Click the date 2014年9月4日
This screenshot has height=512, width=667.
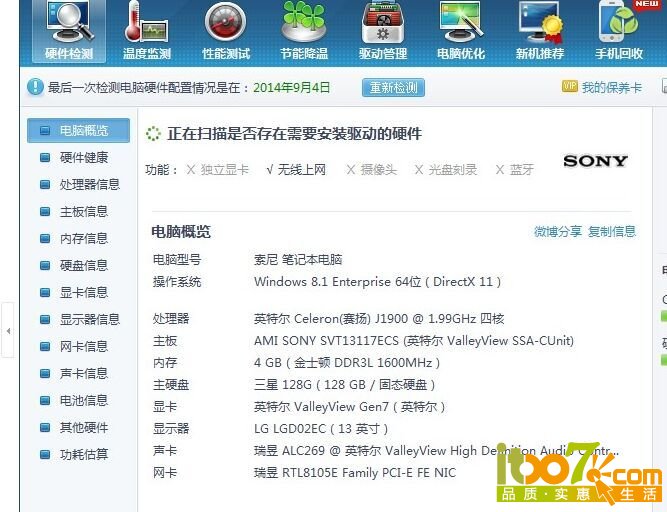coord(292,88)
